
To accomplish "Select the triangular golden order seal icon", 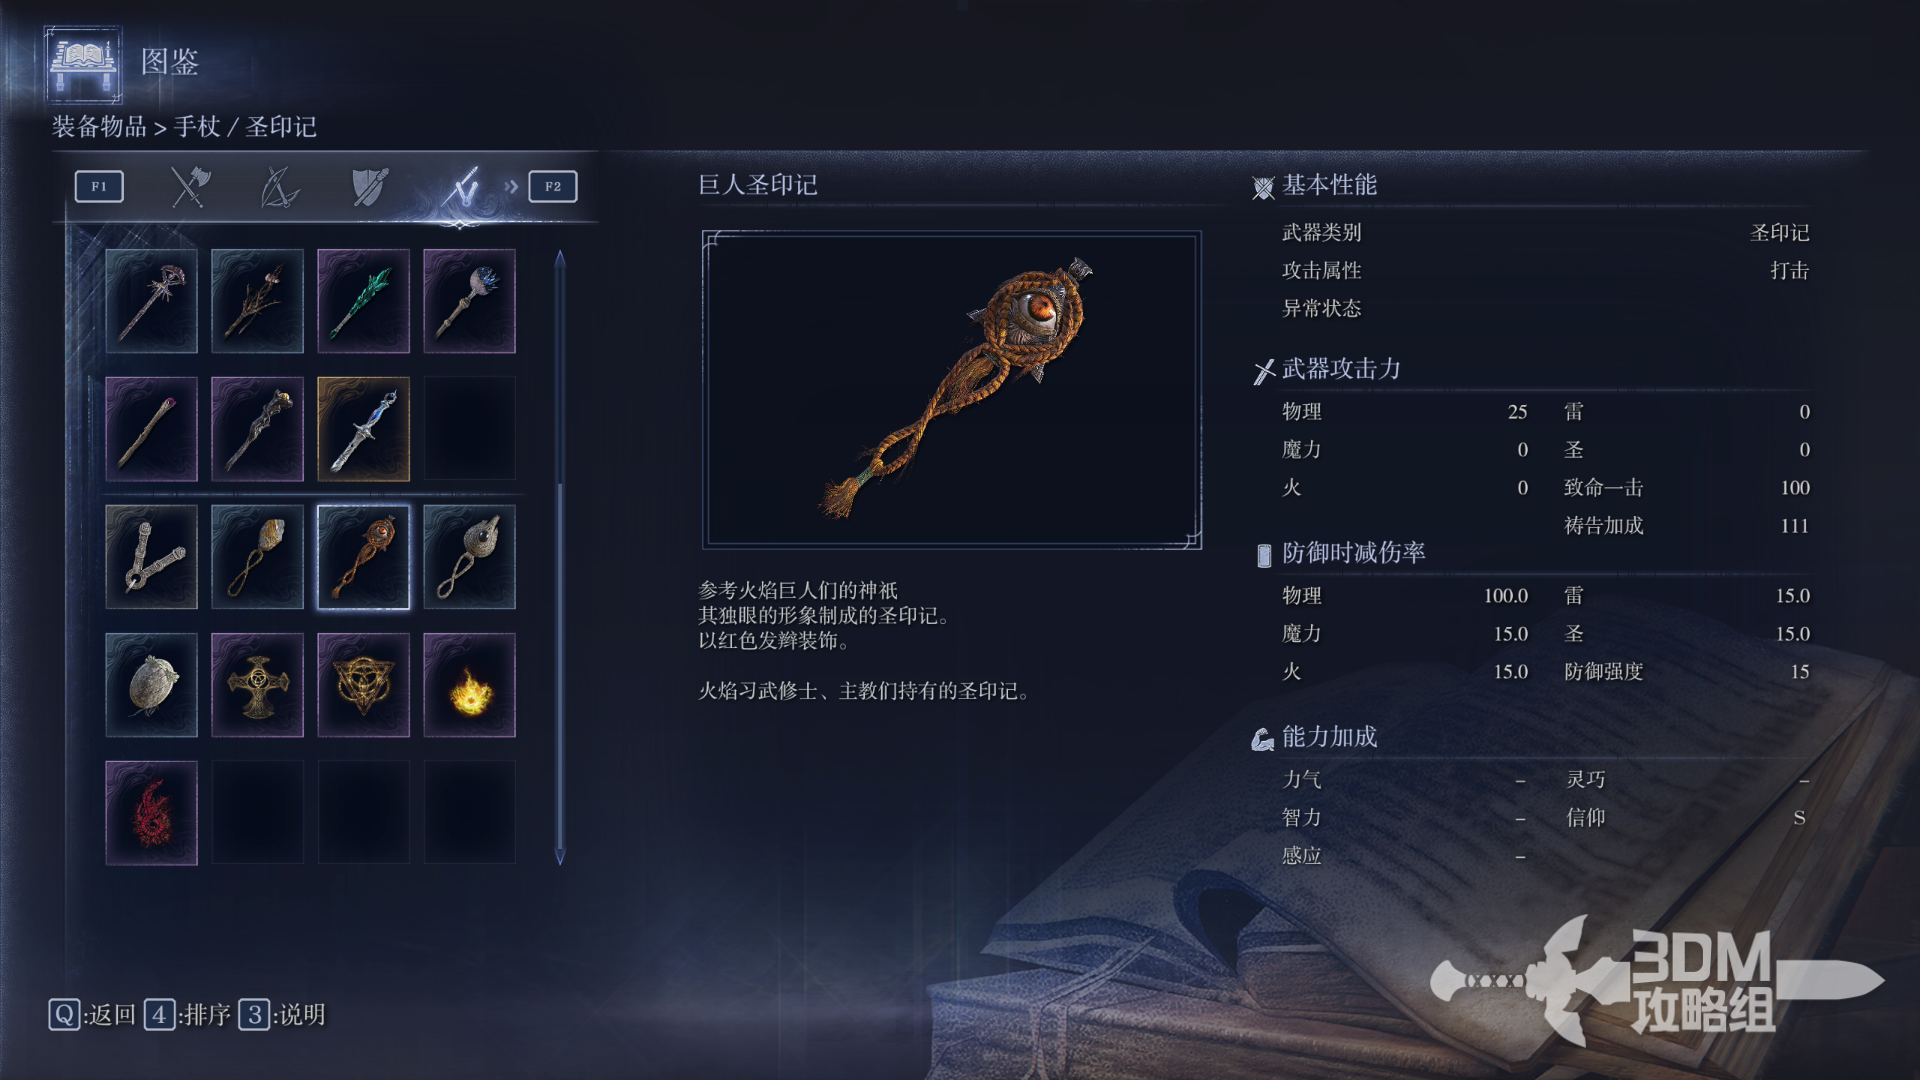I will 363,685.
